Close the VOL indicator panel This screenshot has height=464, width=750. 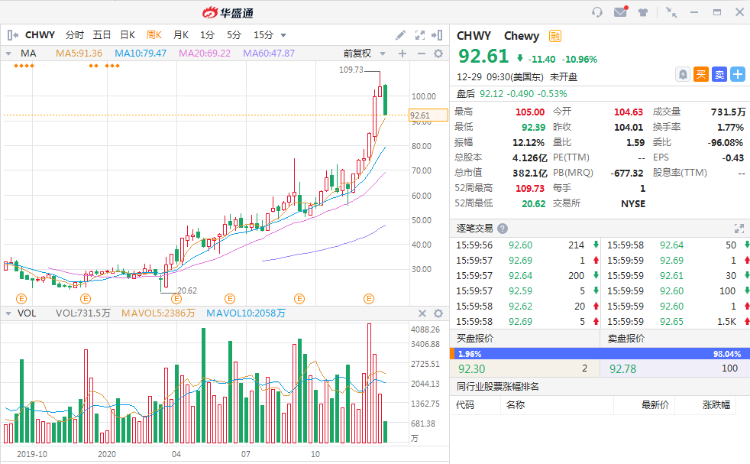click(x=422, y=313)
